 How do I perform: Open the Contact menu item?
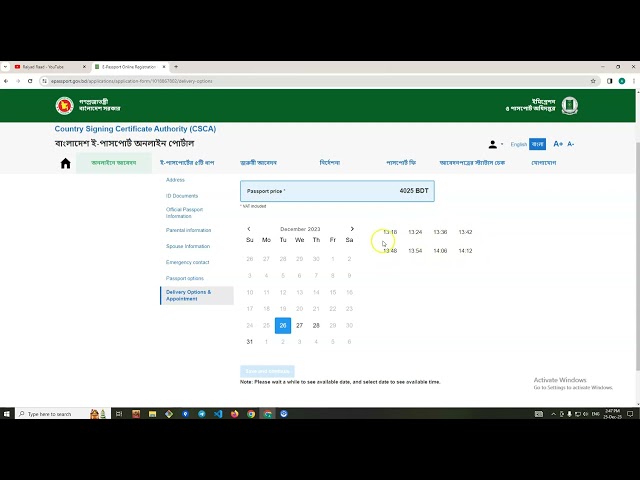[x=544, y=163]
